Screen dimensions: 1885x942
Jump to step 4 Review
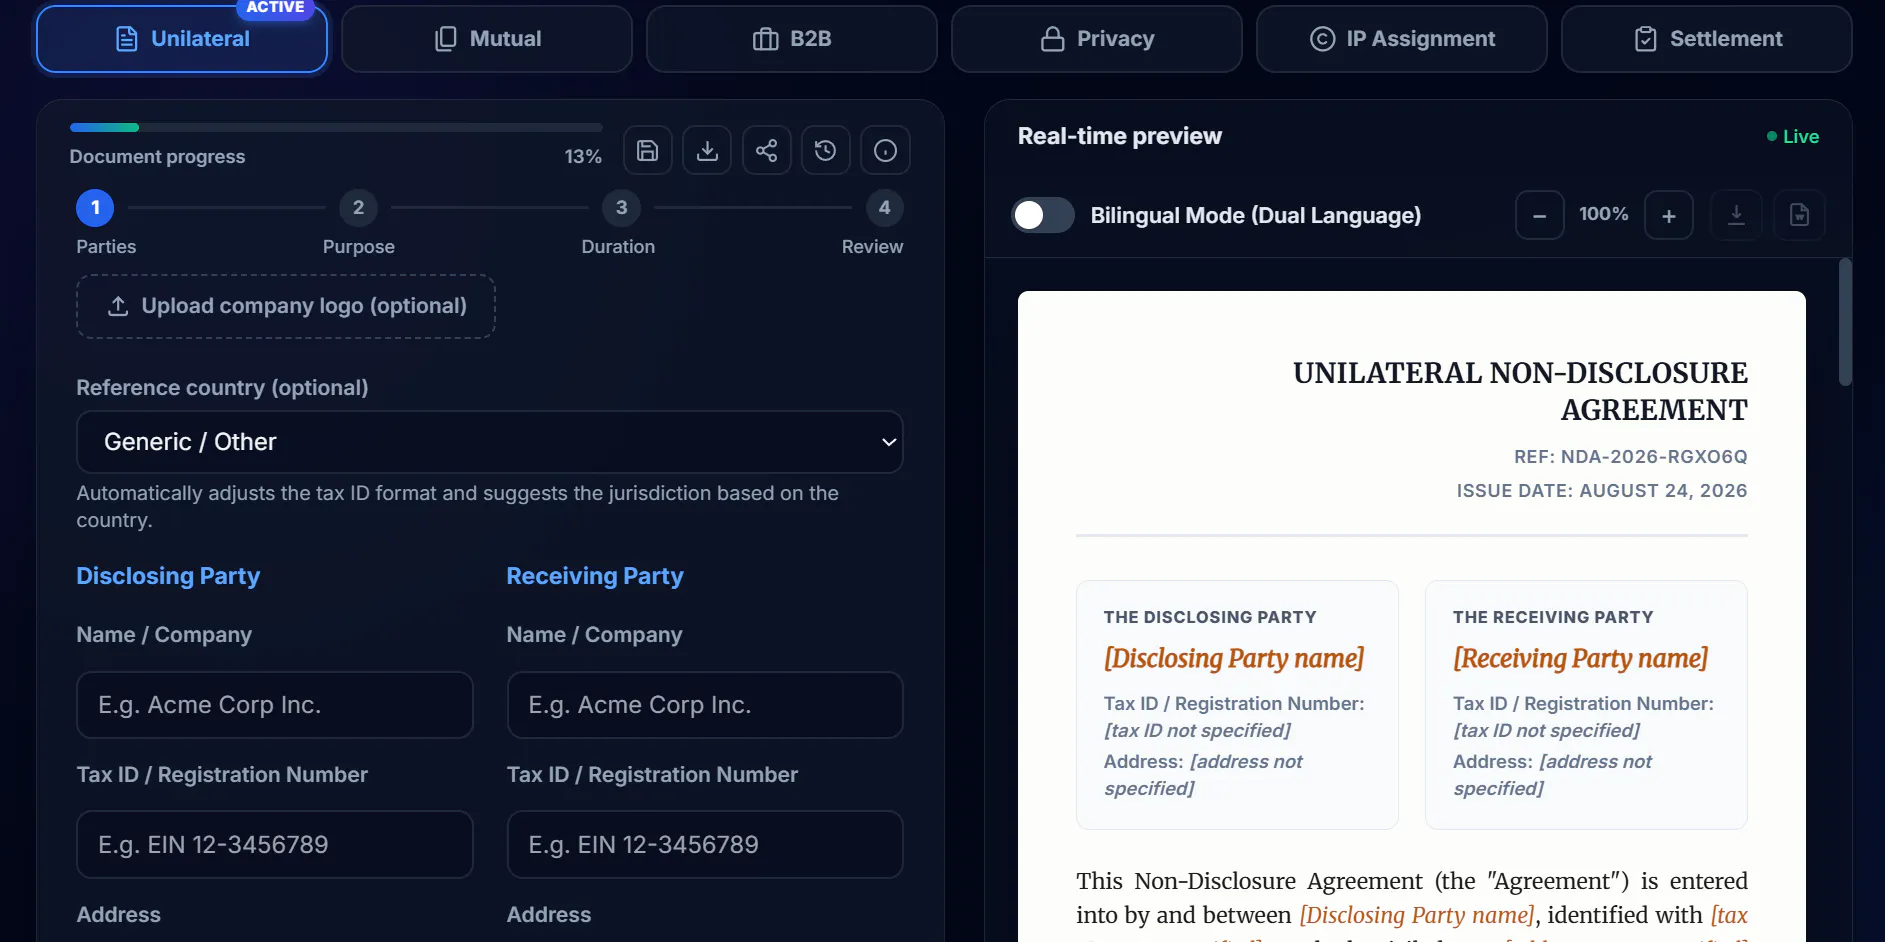coord(884,208)
